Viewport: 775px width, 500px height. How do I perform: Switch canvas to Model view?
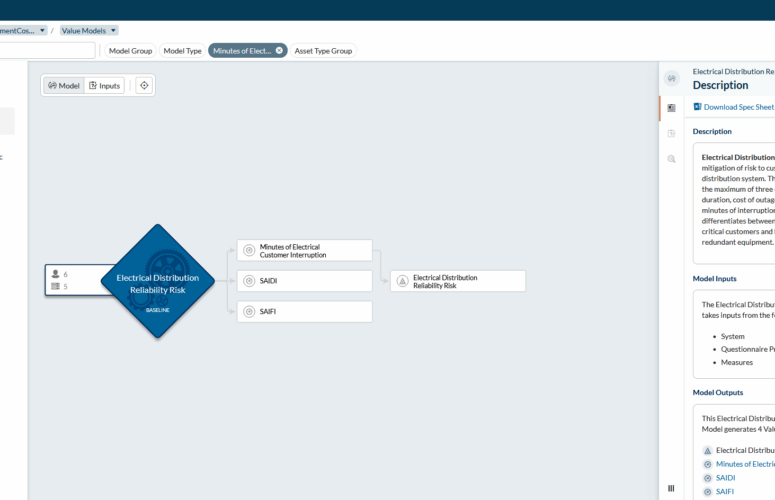[63, 86]
